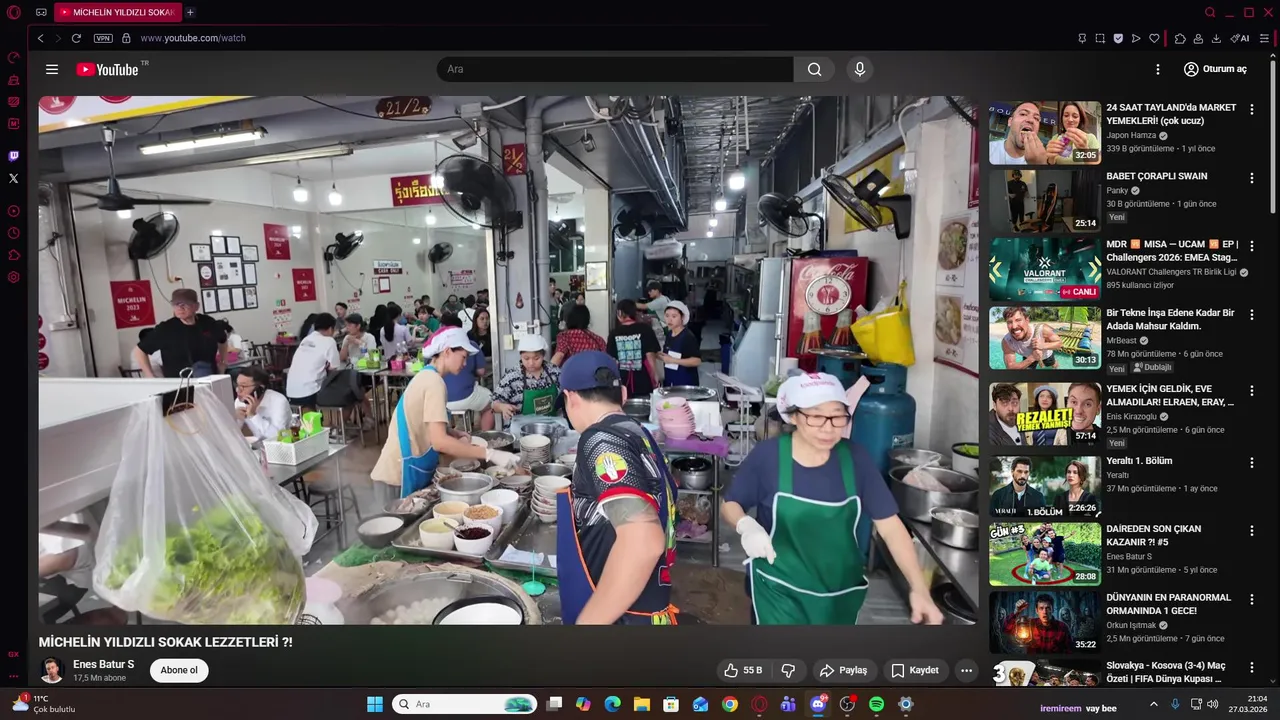1280x720 pixels.
Task: Toggle ad blocker shield icon
Action: (x=1118, y=38)
